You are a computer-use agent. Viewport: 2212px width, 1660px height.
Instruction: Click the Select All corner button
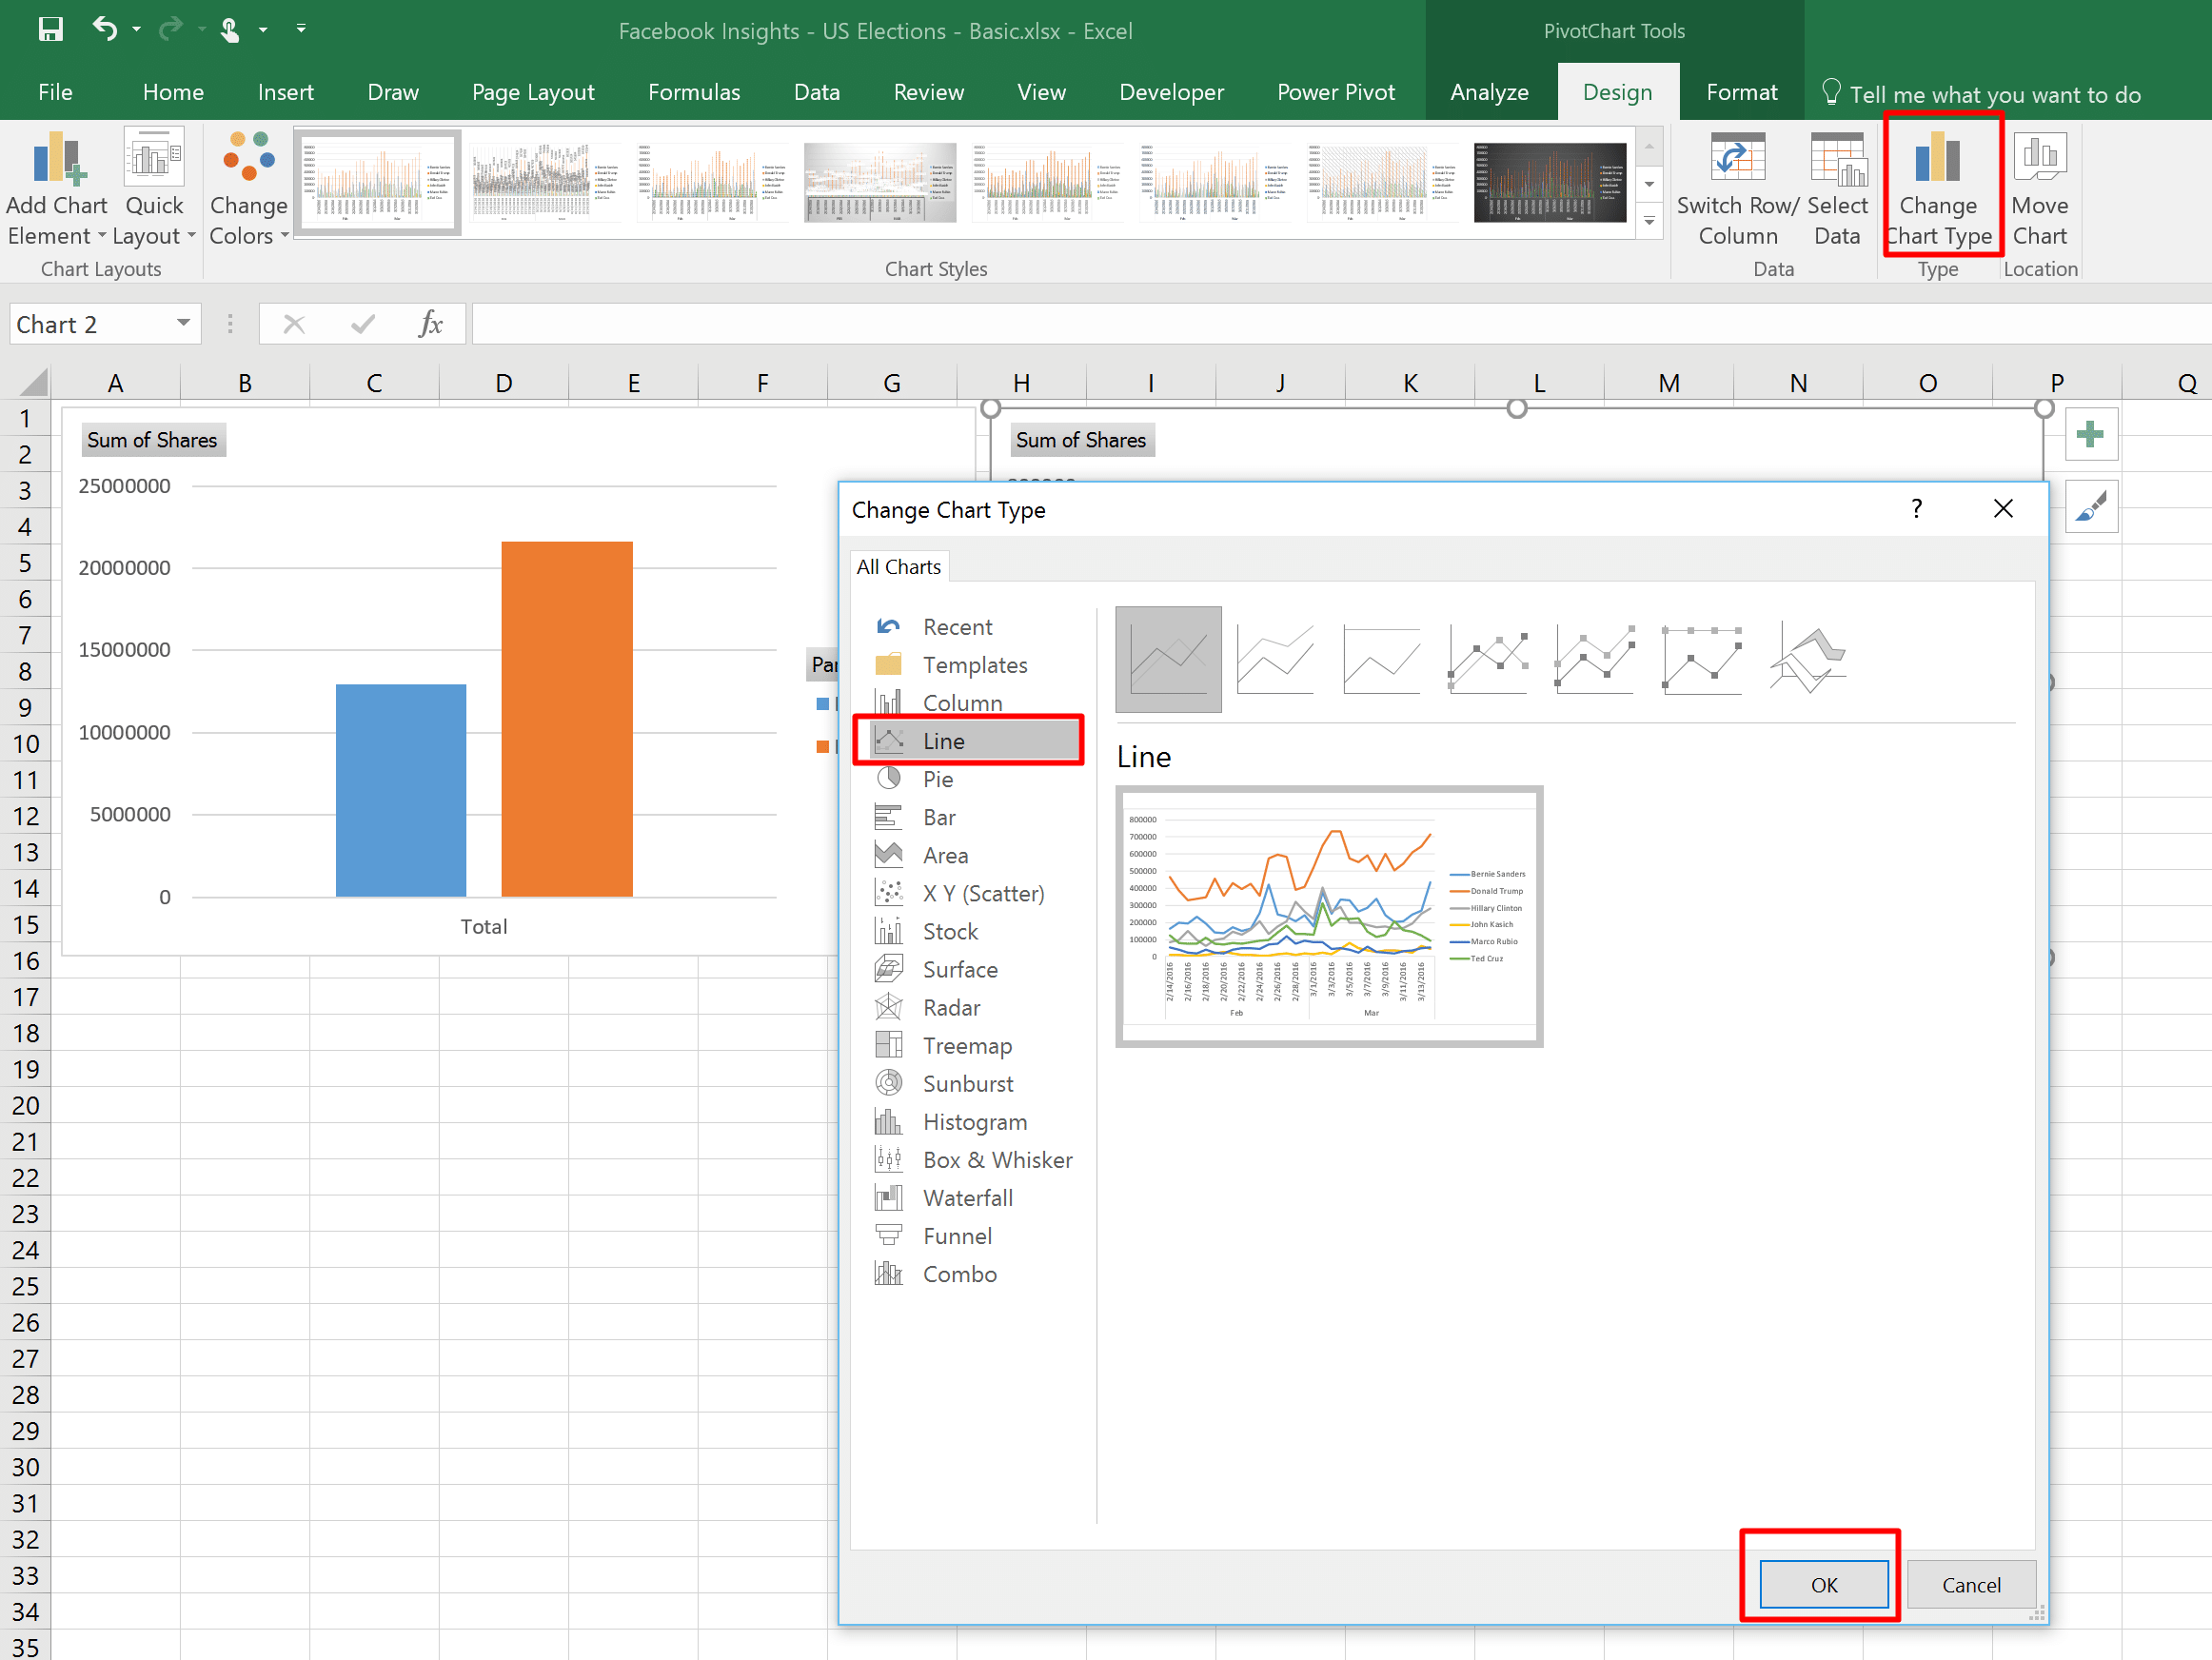click(26, 382)
